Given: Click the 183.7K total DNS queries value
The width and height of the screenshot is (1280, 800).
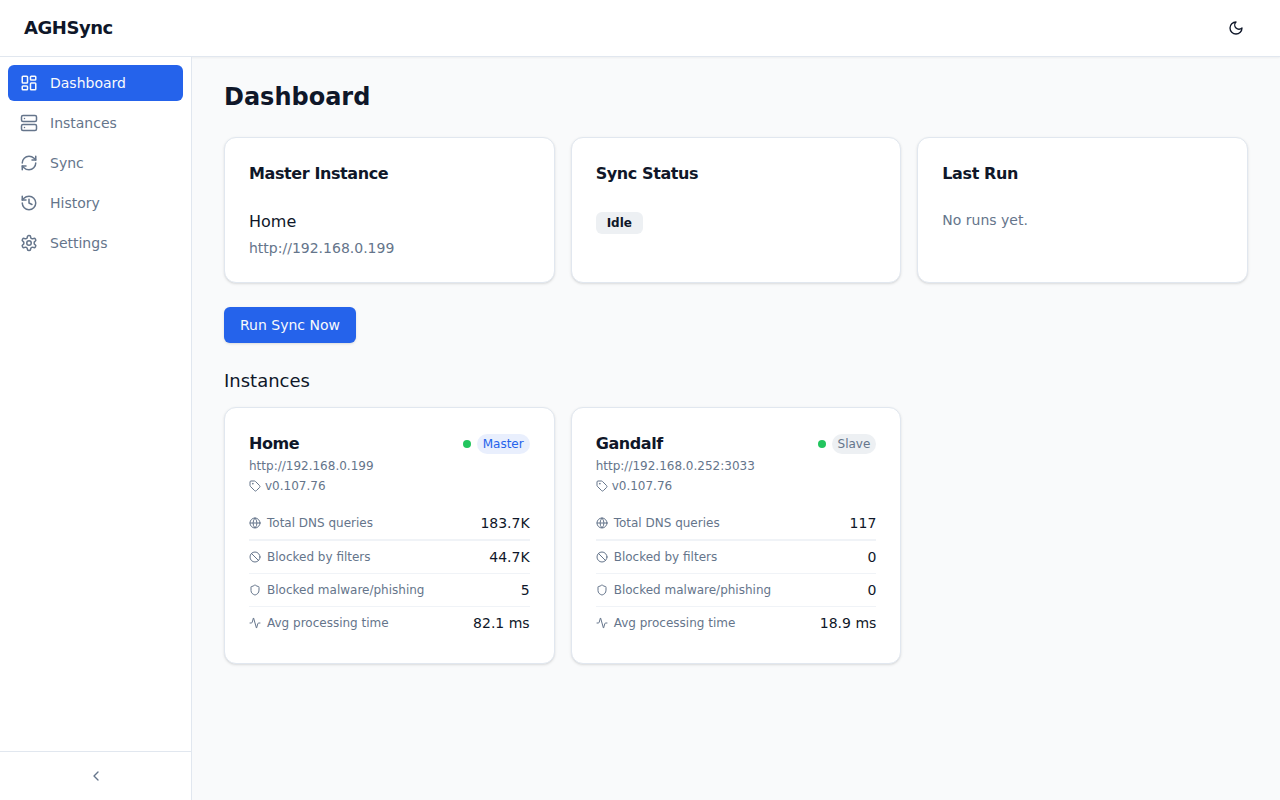Looking at the screenshot, I should pyautogui.click(x=505, y=523).
